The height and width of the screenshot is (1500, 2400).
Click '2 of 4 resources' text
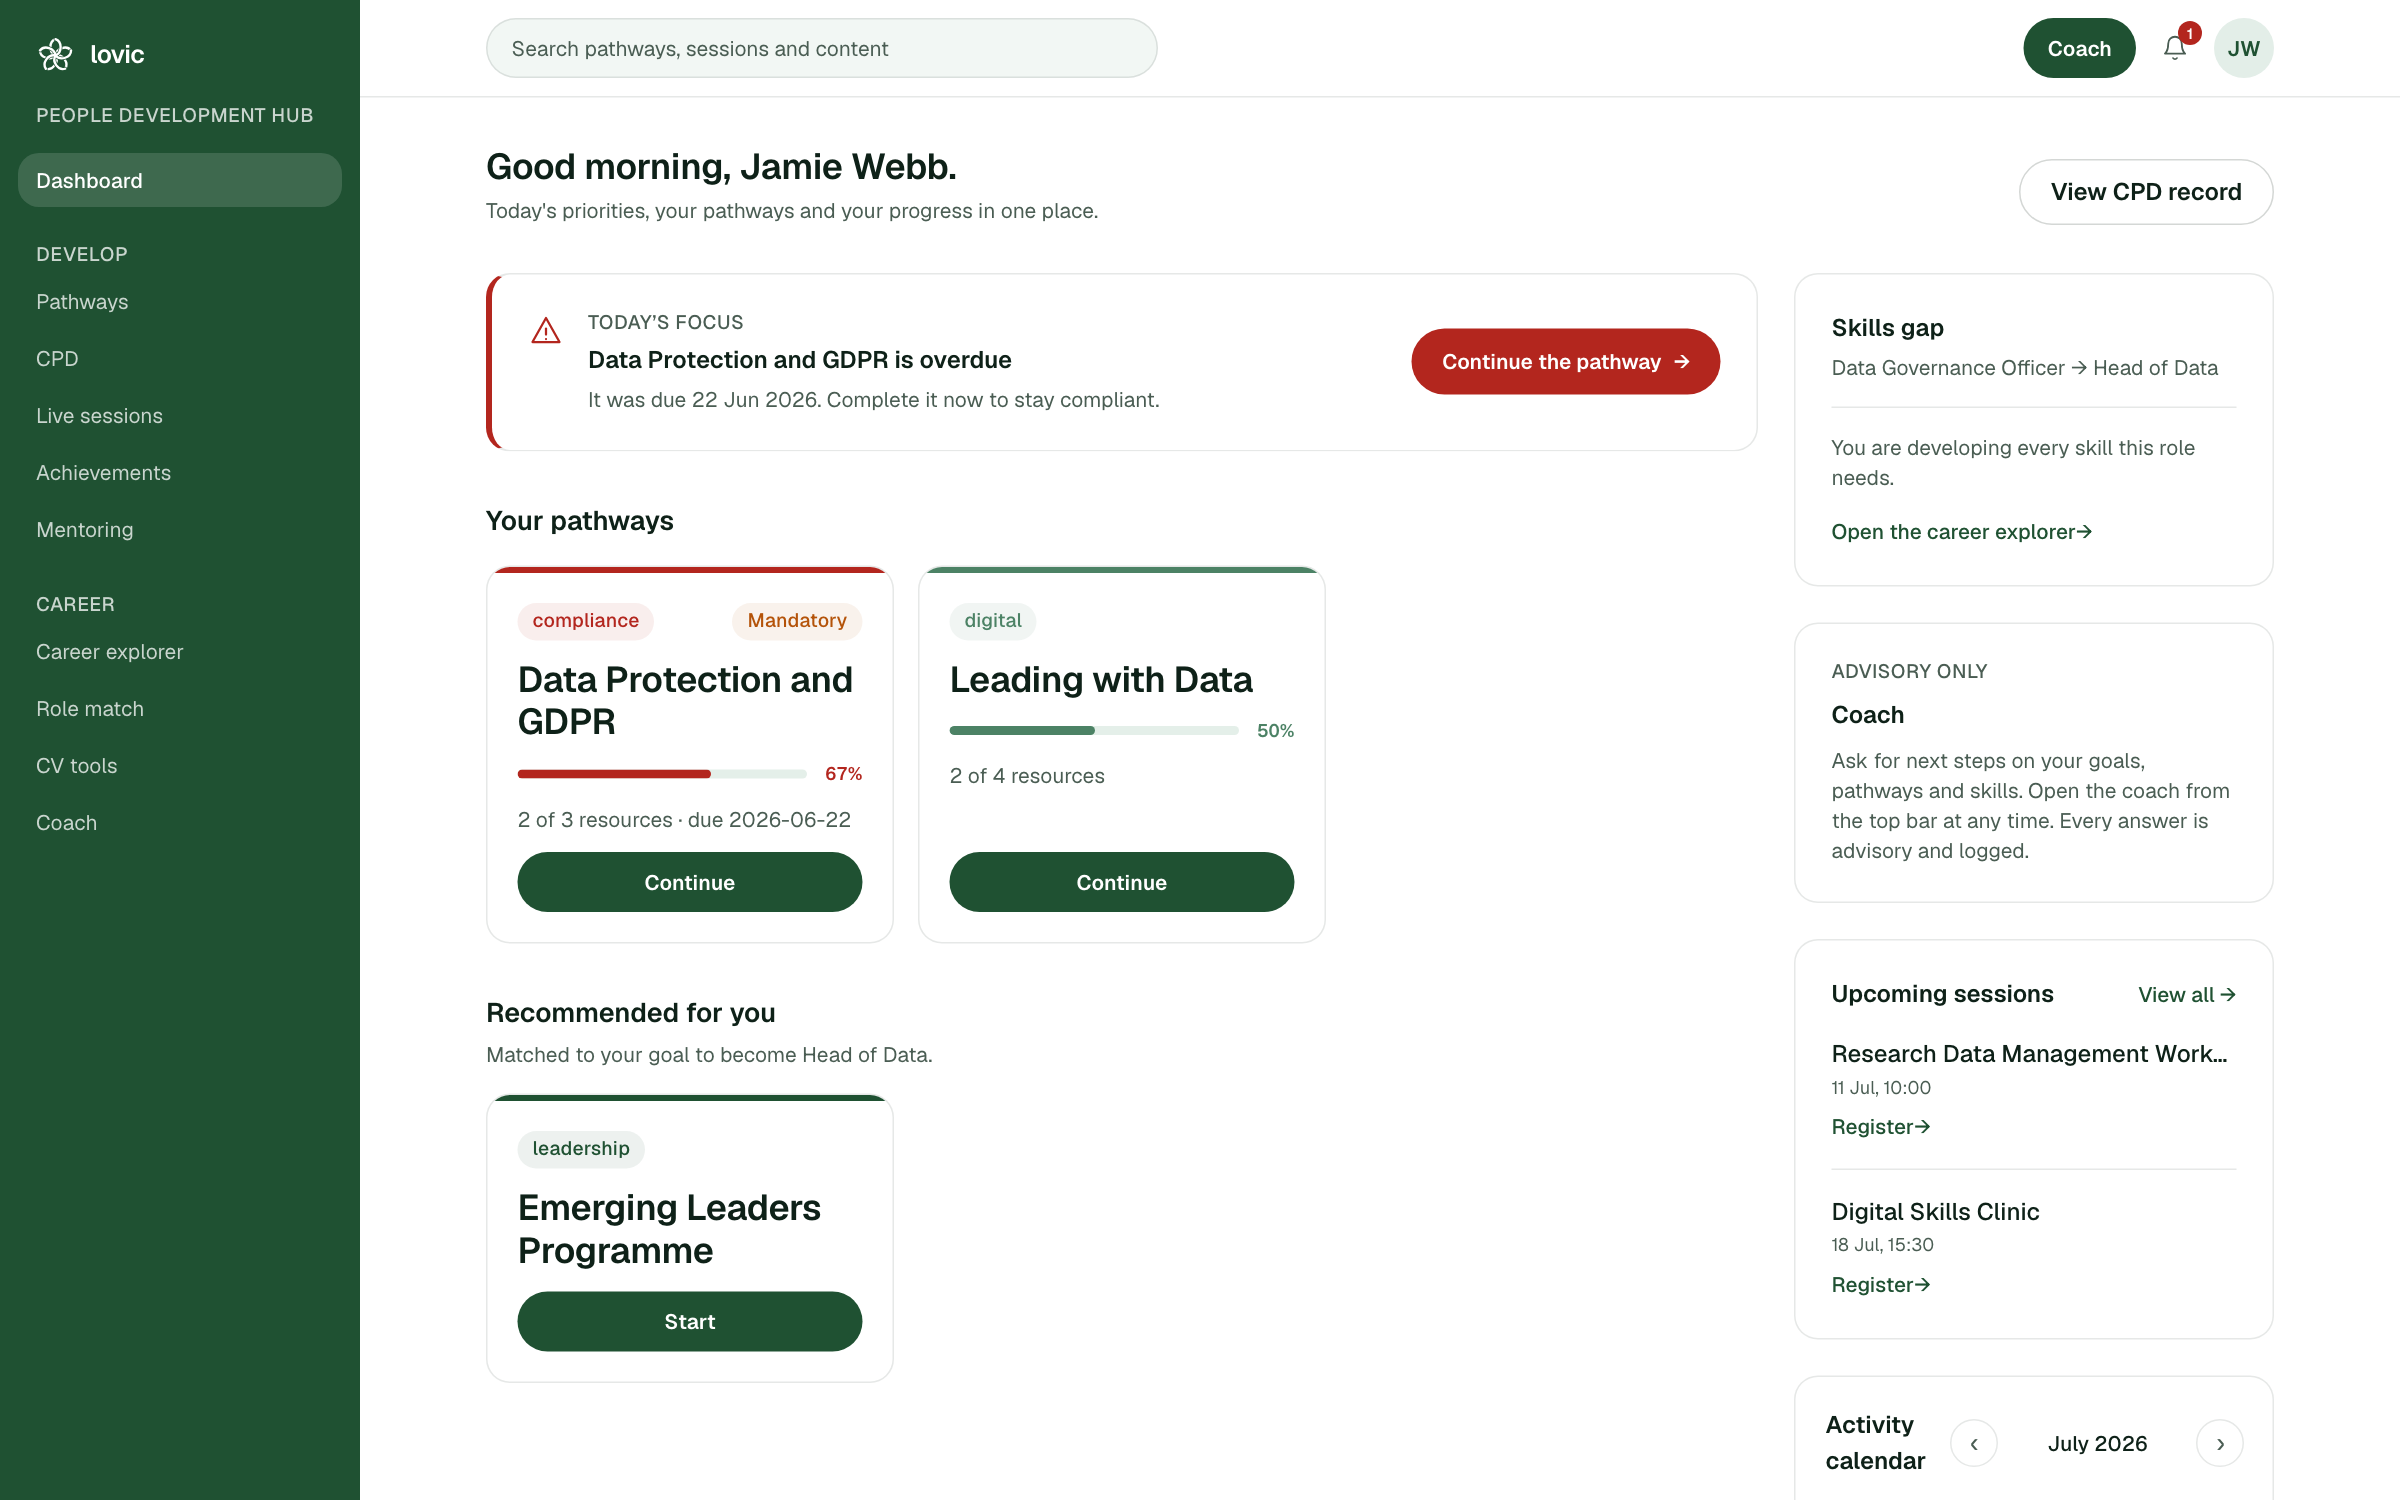(1027, 776)
